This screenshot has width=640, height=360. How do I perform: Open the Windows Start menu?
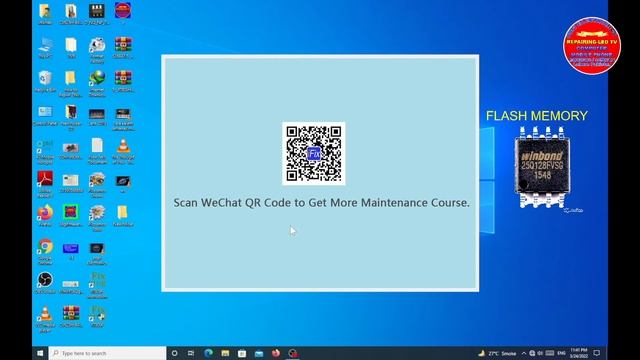tap(40, 353)
